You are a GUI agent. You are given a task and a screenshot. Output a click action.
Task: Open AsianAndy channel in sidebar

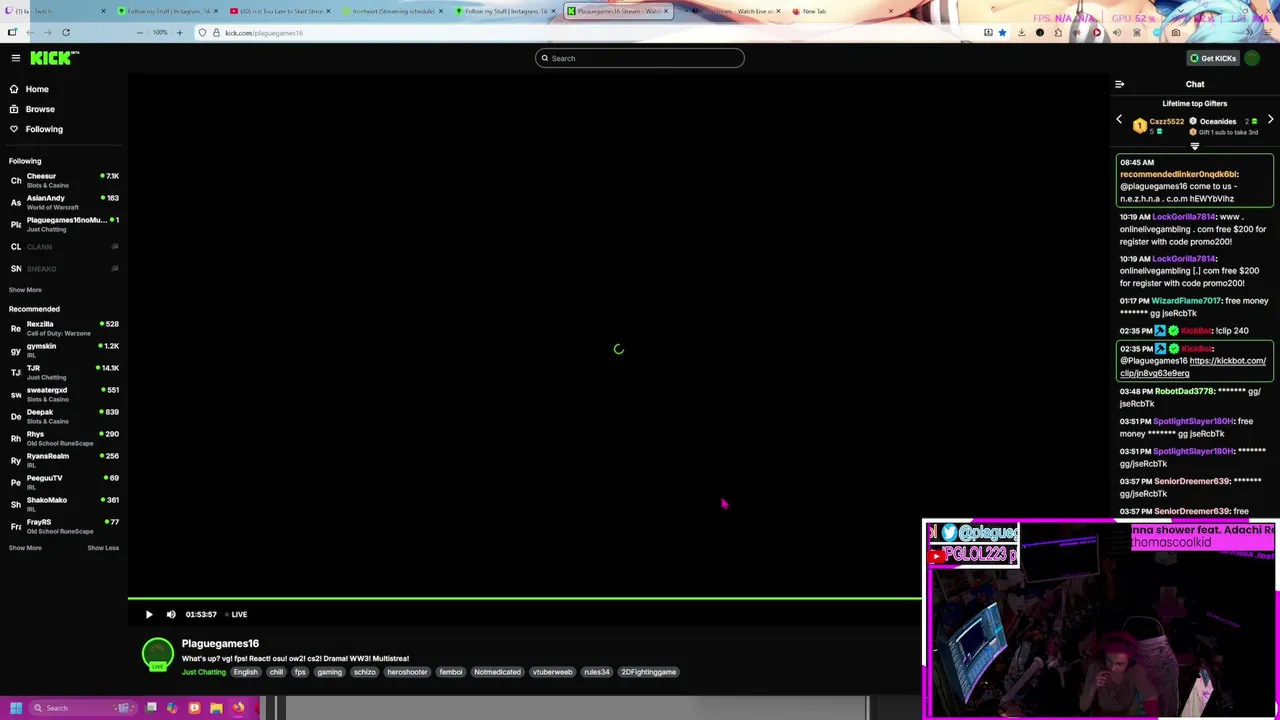(x=64, y=202)
